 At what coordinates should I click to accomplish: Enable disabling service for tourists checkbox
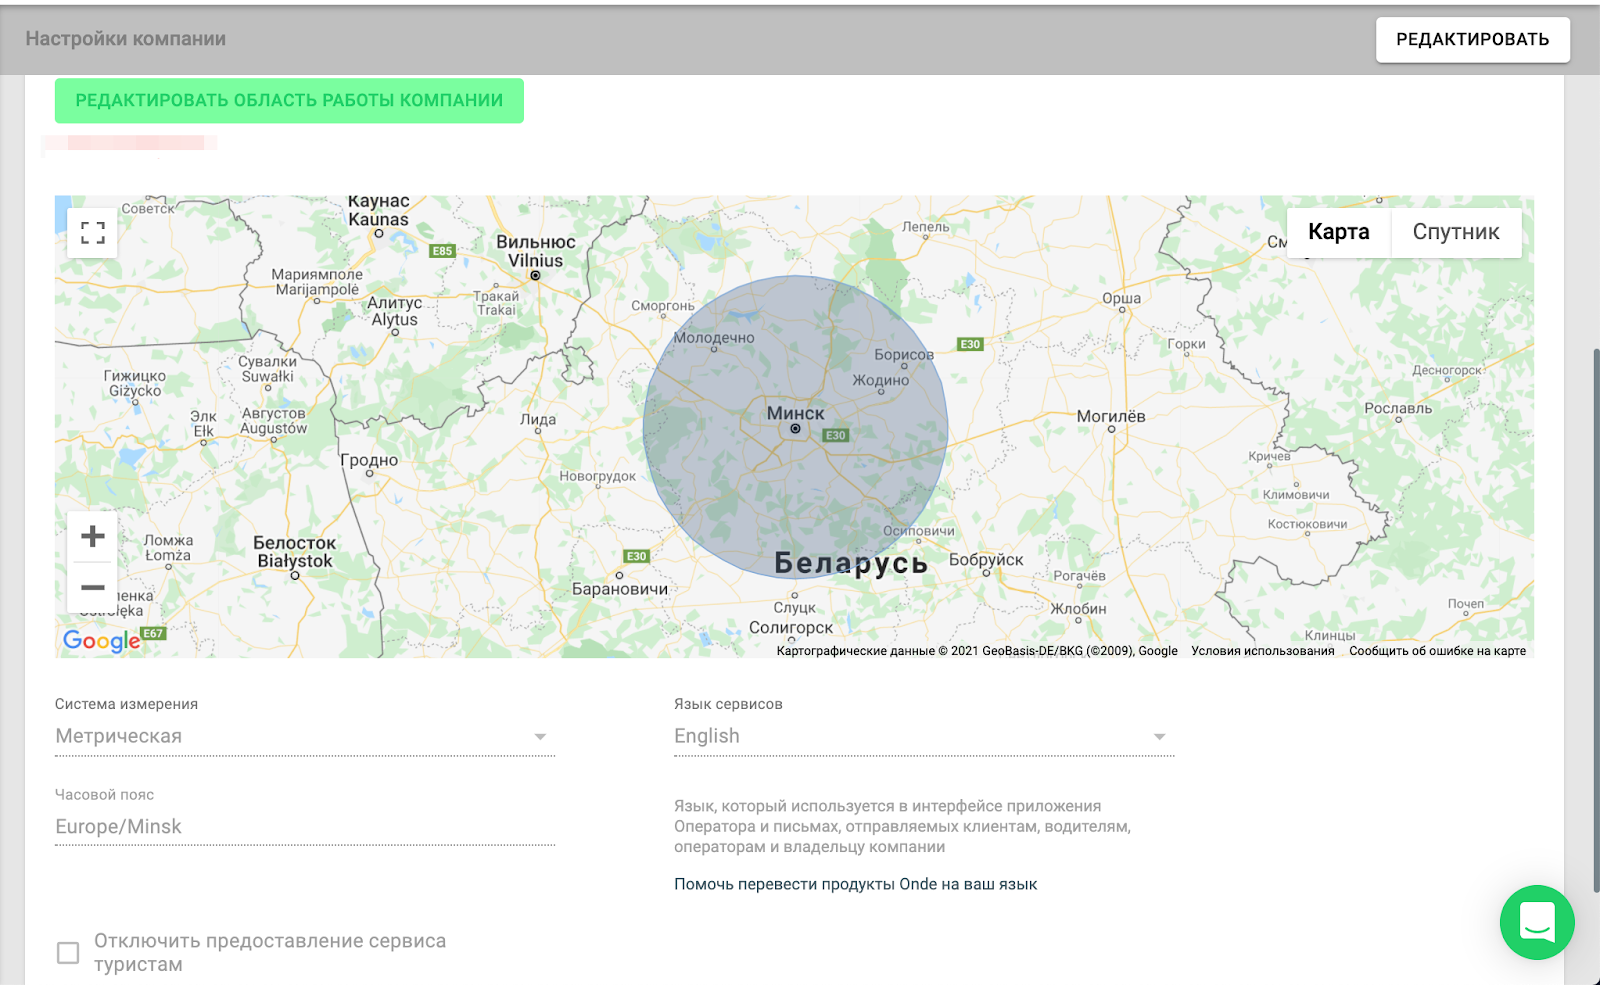(68, 953)
